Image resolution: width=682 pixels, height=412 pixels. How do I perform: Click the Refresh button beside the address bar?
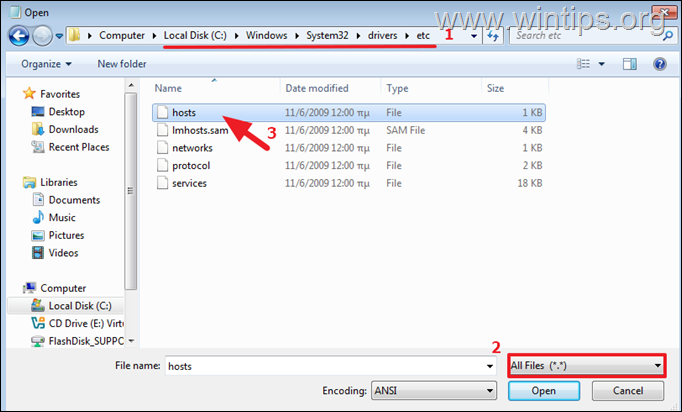[493, 36]
